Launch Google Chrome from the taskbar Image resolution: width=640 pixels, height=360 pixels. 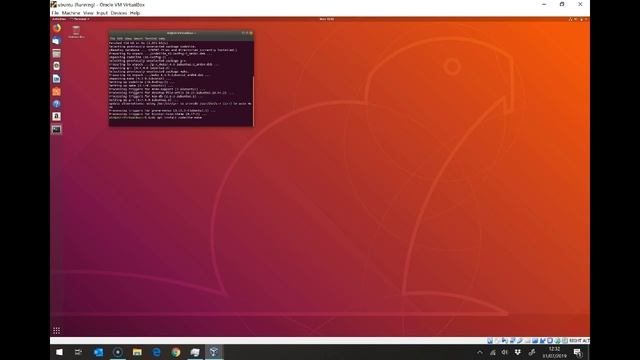pos(176,352)
